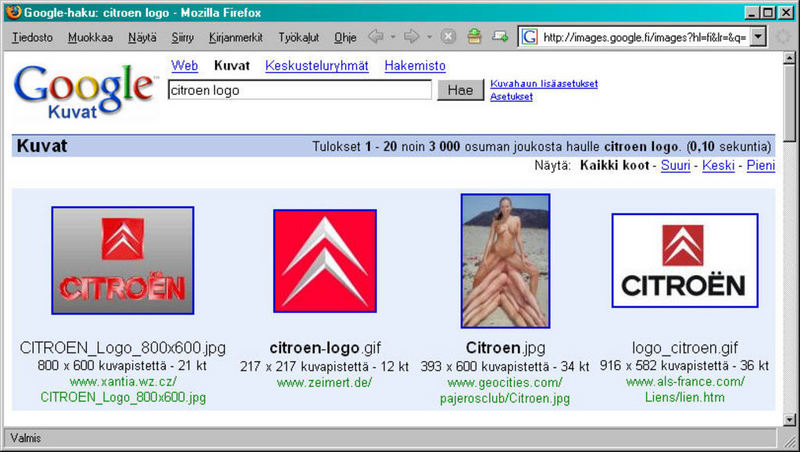Click the Google favicon in address bar
The image size is (800, 452).
(530, 37)
